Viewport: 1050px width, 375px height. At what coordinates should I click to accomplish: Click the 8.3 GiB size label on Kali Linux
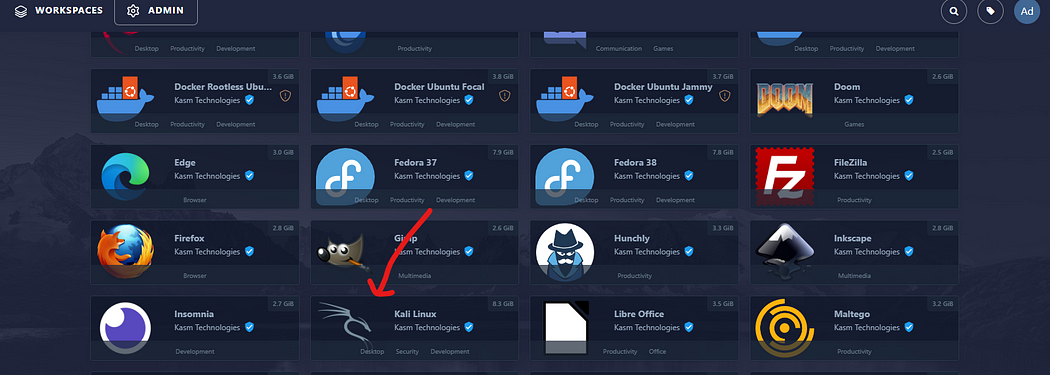coord(503,304)
